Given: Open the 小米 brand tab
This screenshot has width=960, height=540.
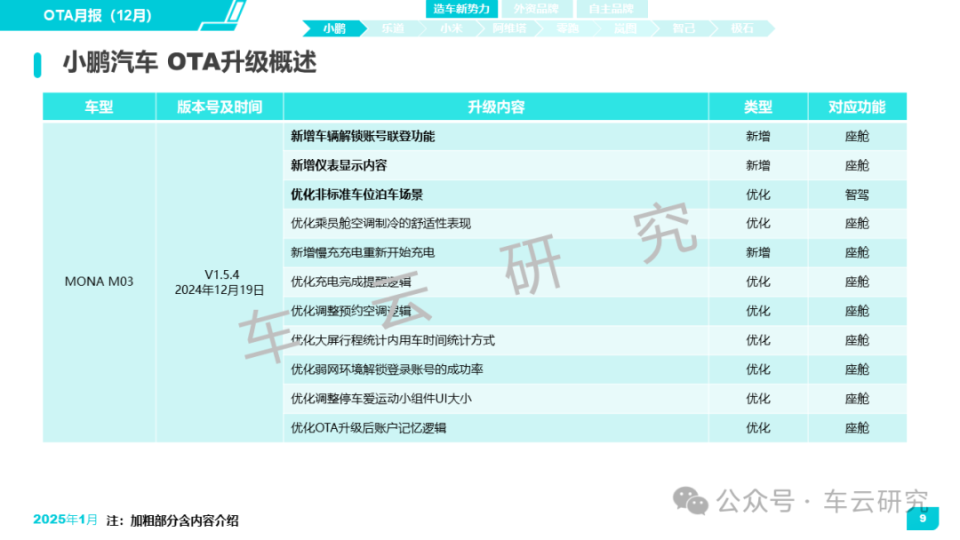Looking at the screenshot, I should (451, 28).
